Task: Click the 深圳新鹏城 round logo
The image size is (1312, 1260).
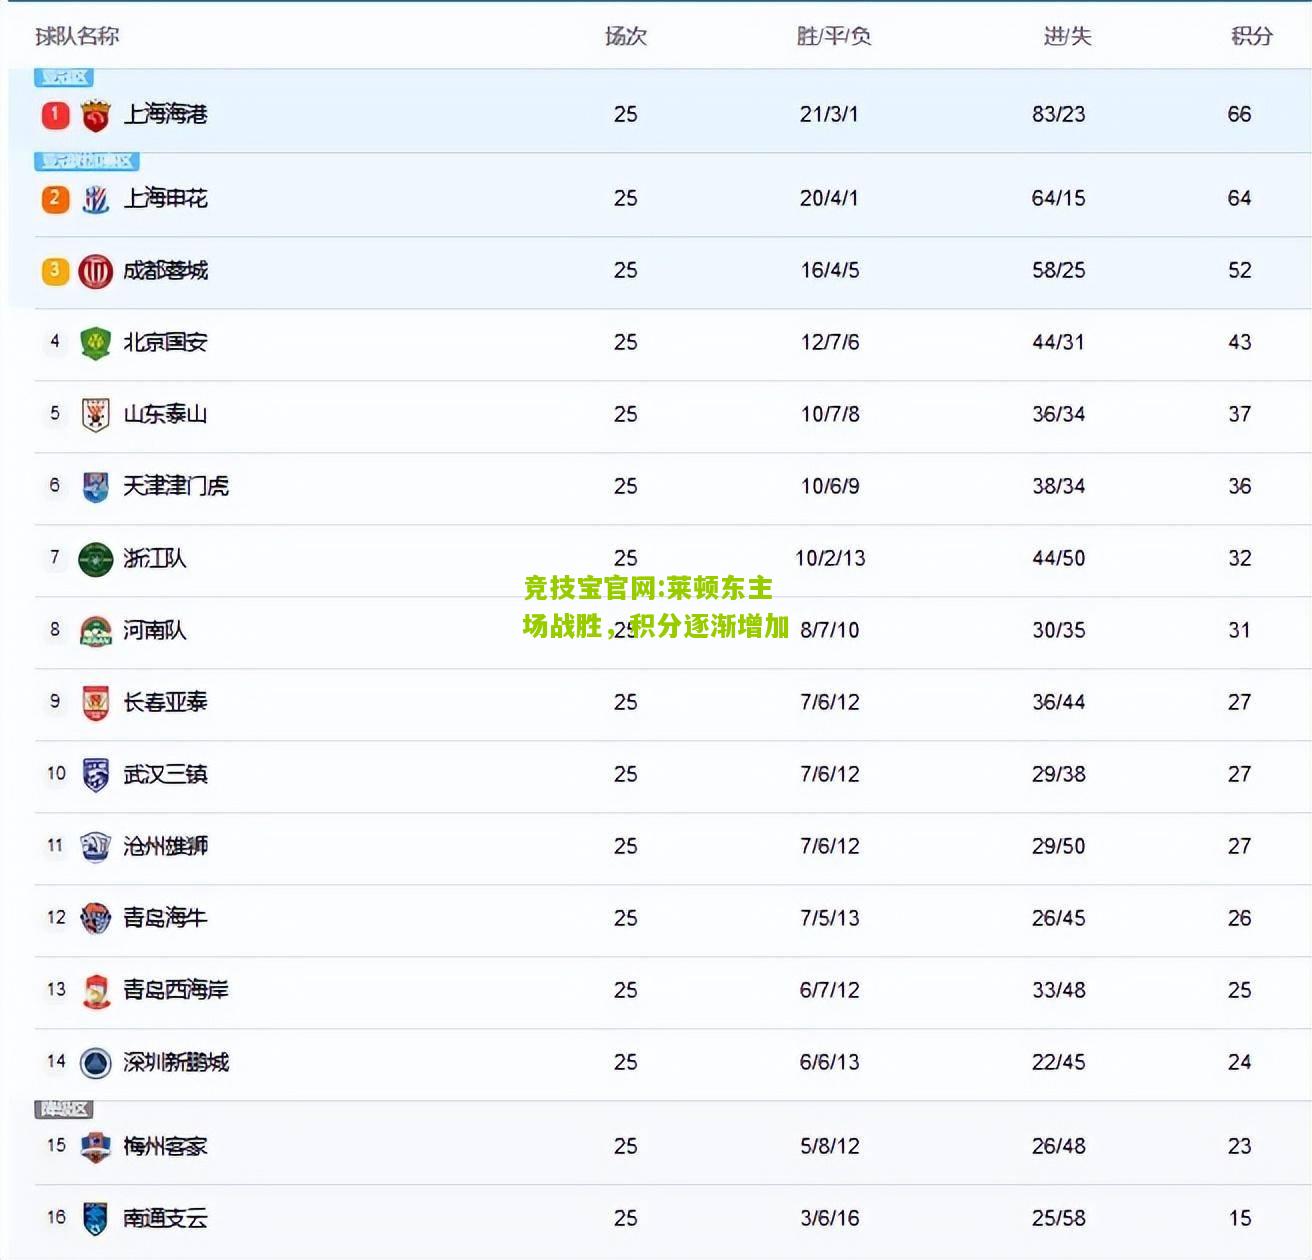Action: [95, 1063]
